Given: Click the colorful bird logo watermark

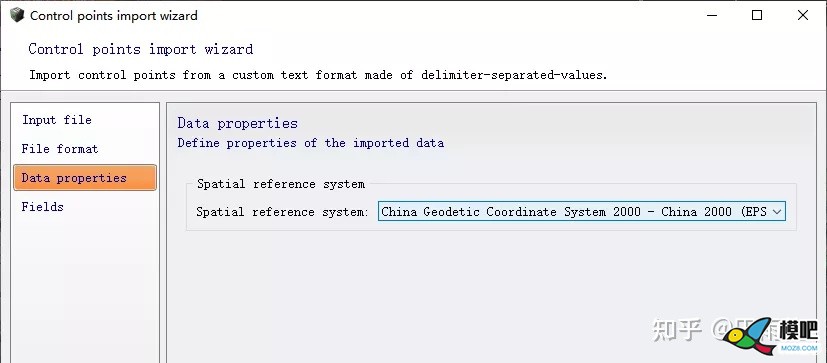Looking at the screenshot, I should pos(749,336).
